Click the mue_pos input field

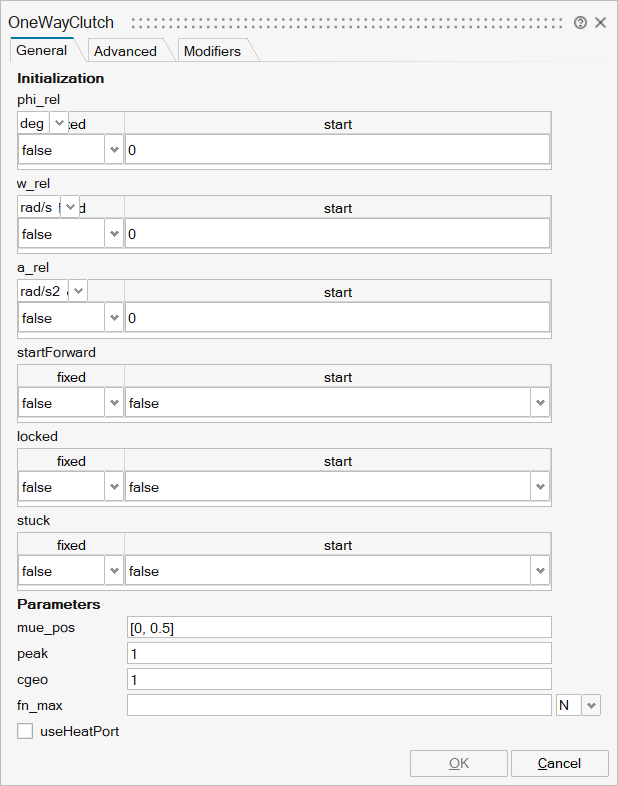[339, 627]
